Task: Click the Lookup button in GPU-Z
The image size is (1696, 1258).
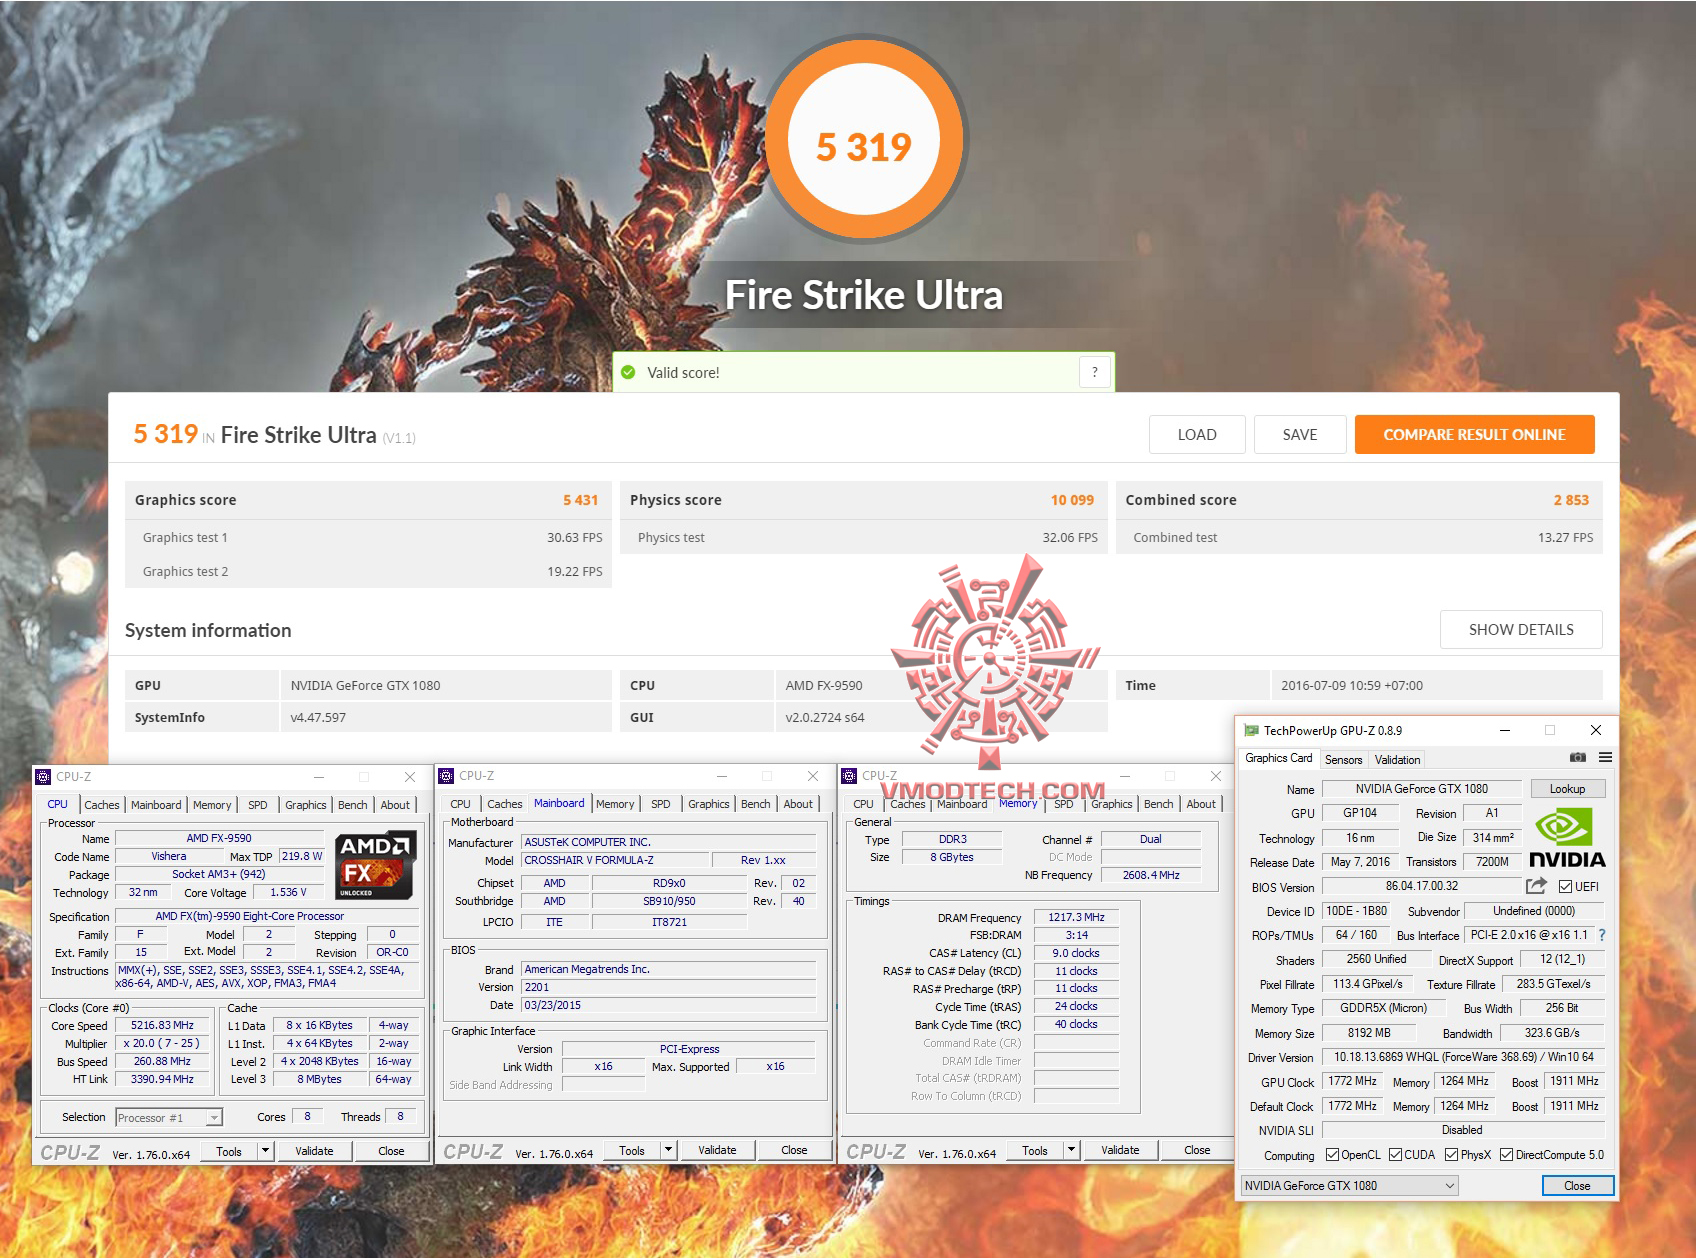Action: [1567, 789]
